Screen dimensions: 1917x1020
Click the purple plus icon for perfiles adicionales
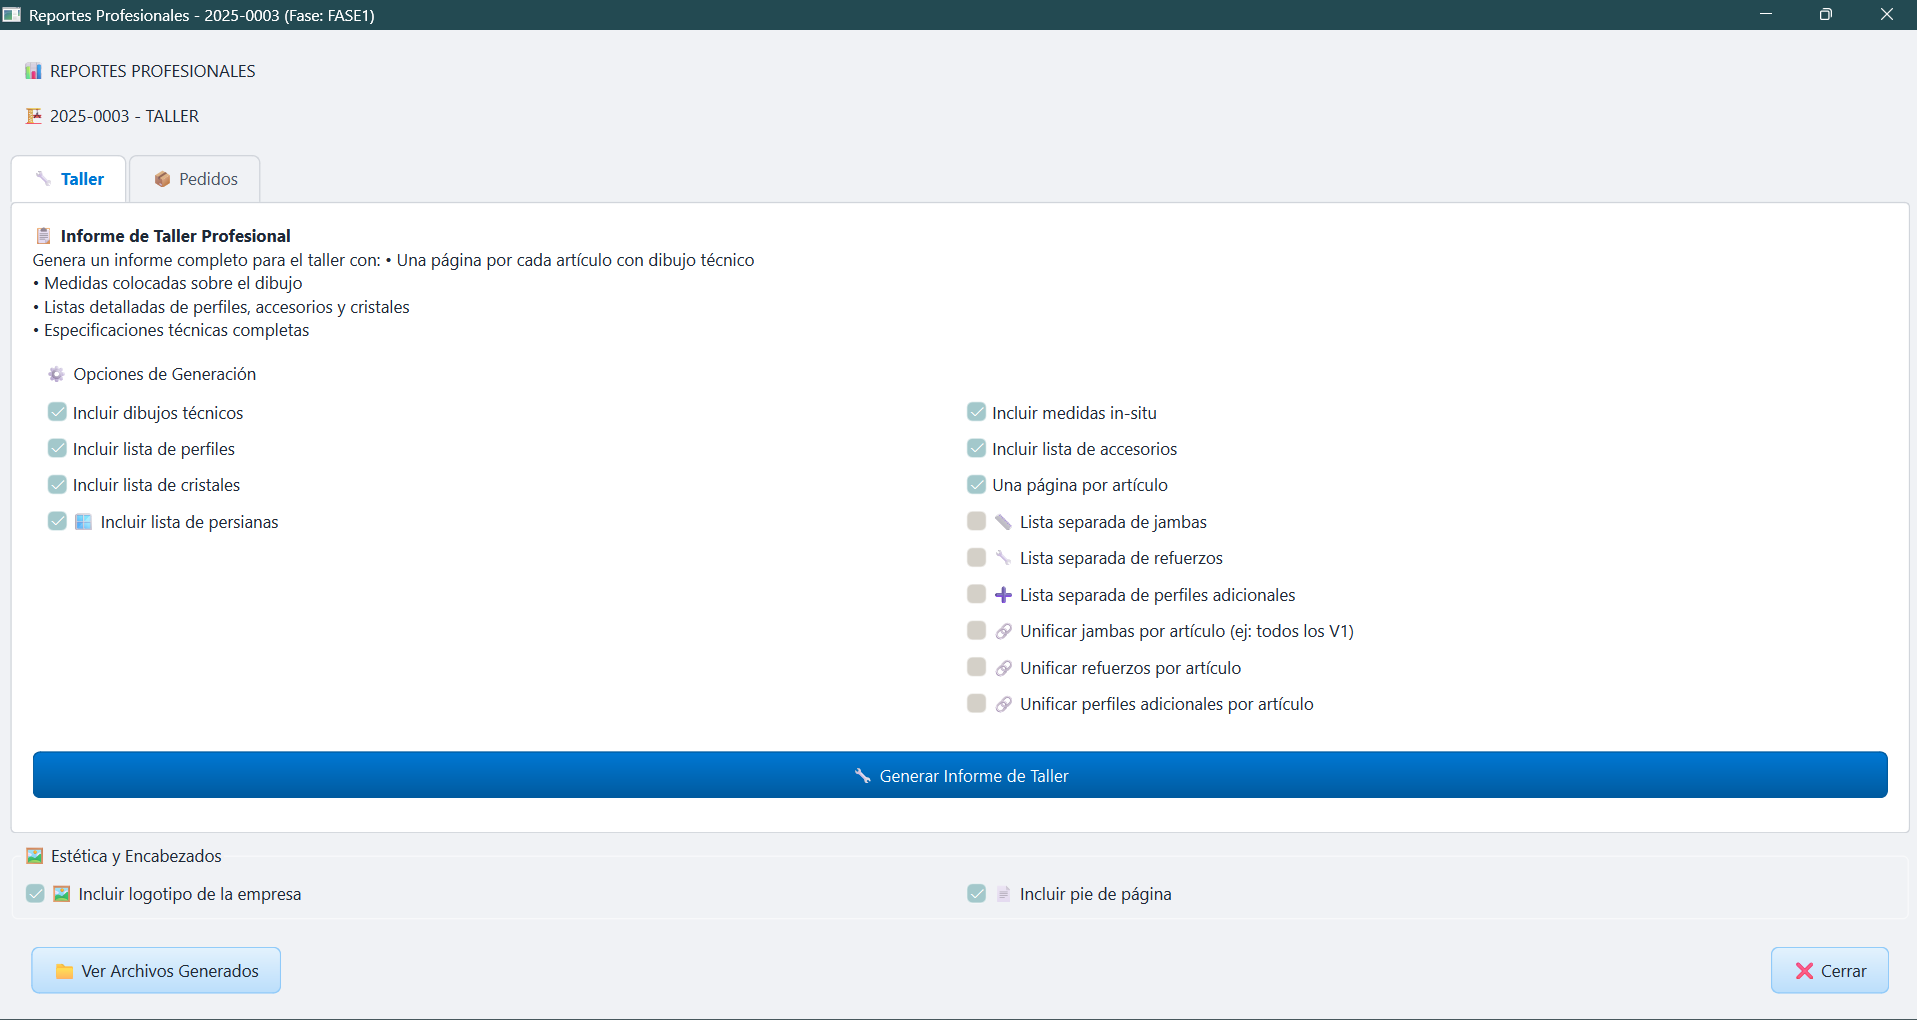(1003, 595)
